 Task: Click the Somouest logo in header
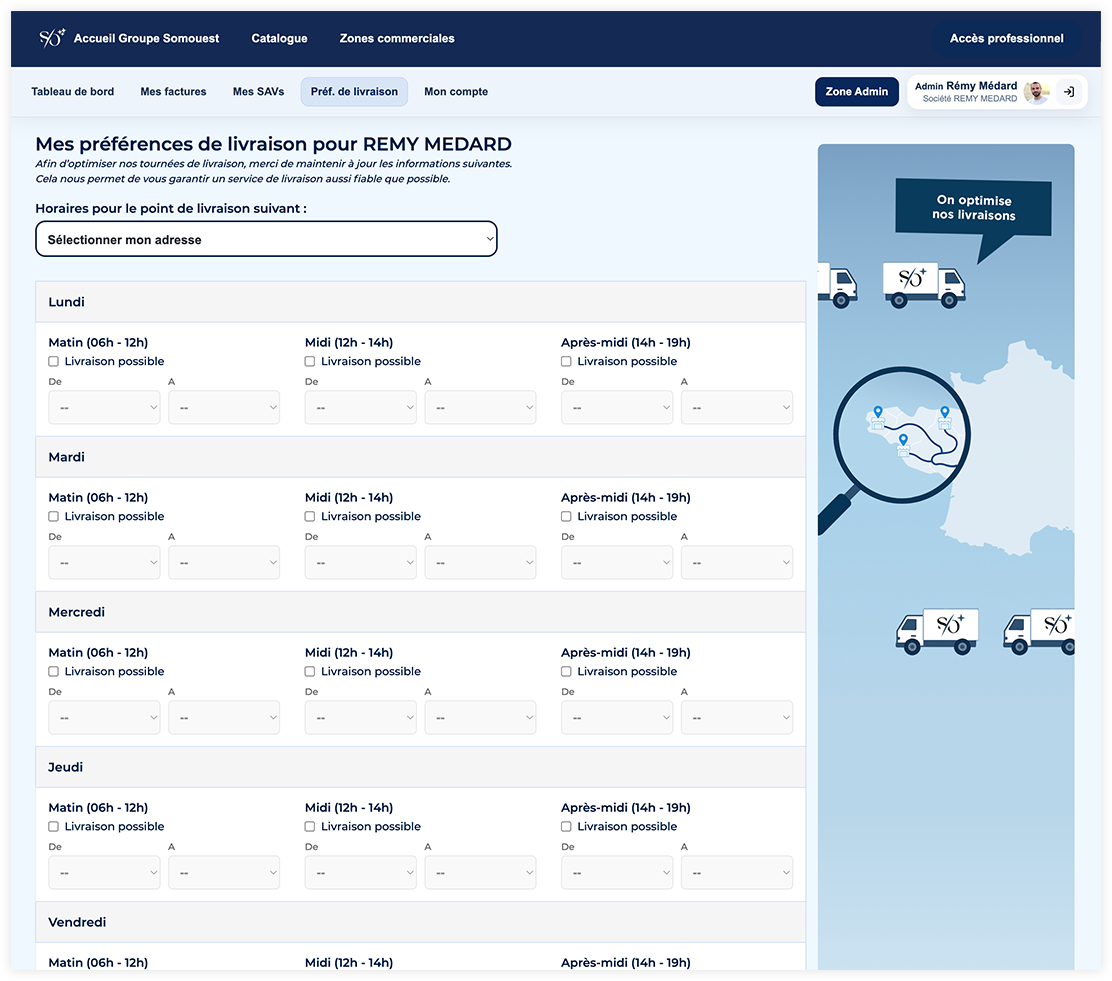click(52, 38)
